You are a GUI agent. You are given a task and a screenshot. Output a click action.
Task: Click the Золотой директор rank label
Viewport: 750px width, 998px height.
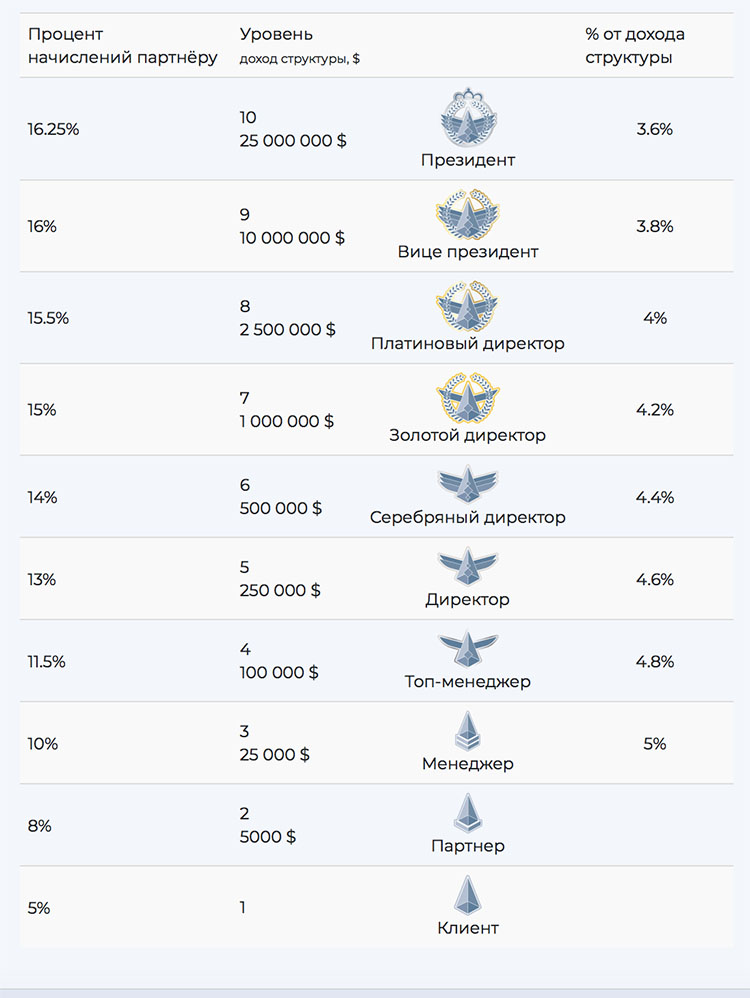(x=468, y=435)
